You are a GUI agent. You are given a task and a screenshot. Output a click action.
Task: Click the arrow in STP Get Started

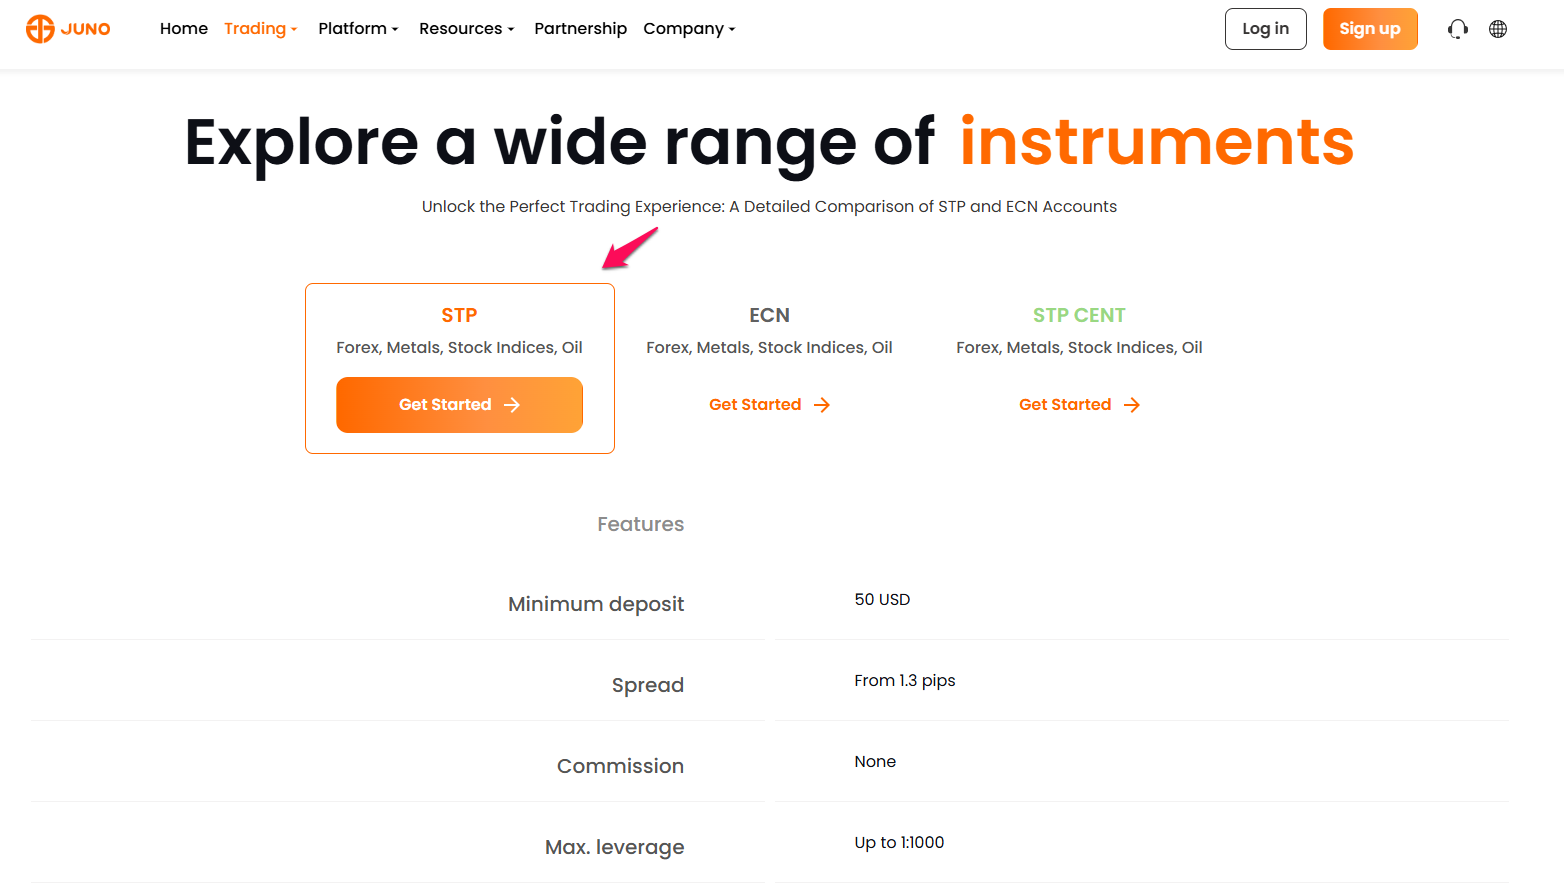[512, 405]
